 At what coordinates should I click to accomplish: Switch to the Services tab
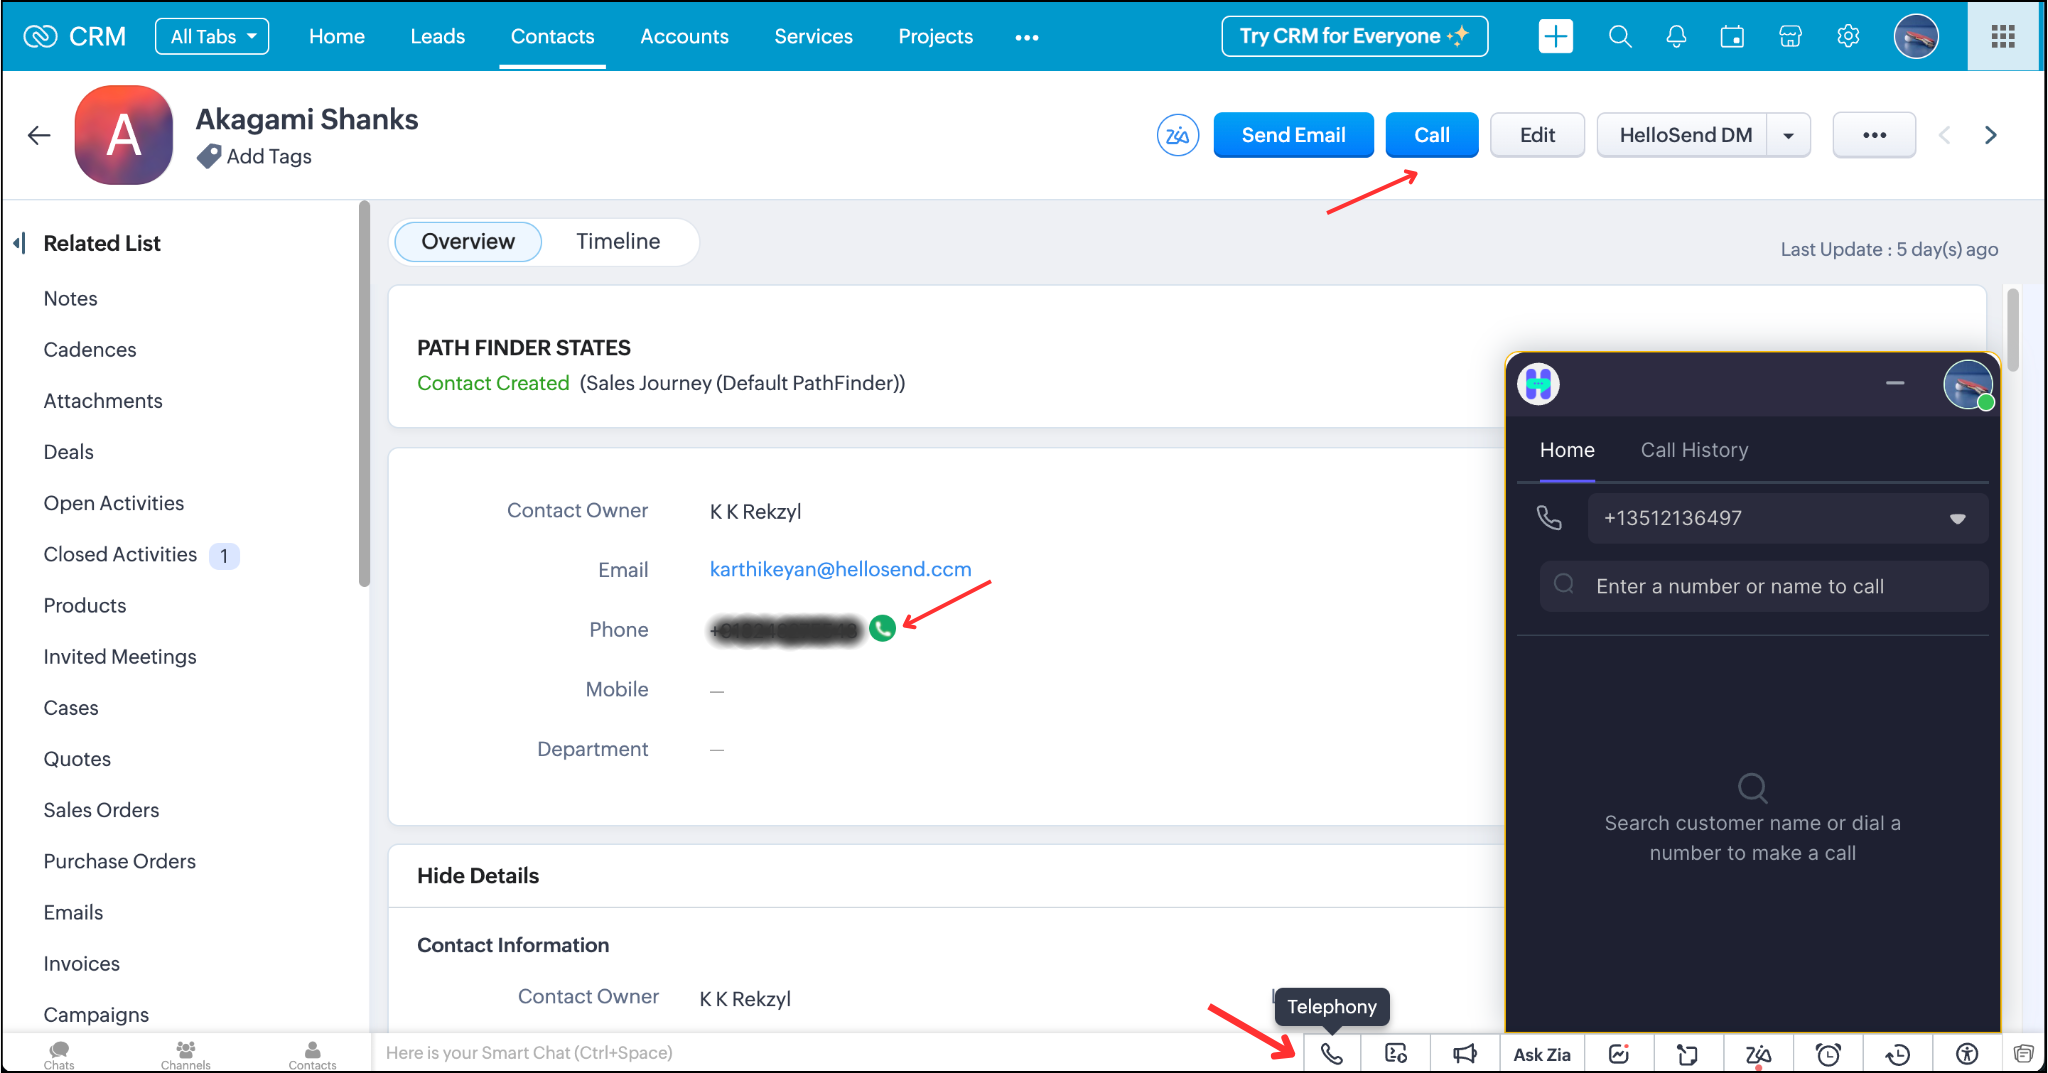point(813,36)
